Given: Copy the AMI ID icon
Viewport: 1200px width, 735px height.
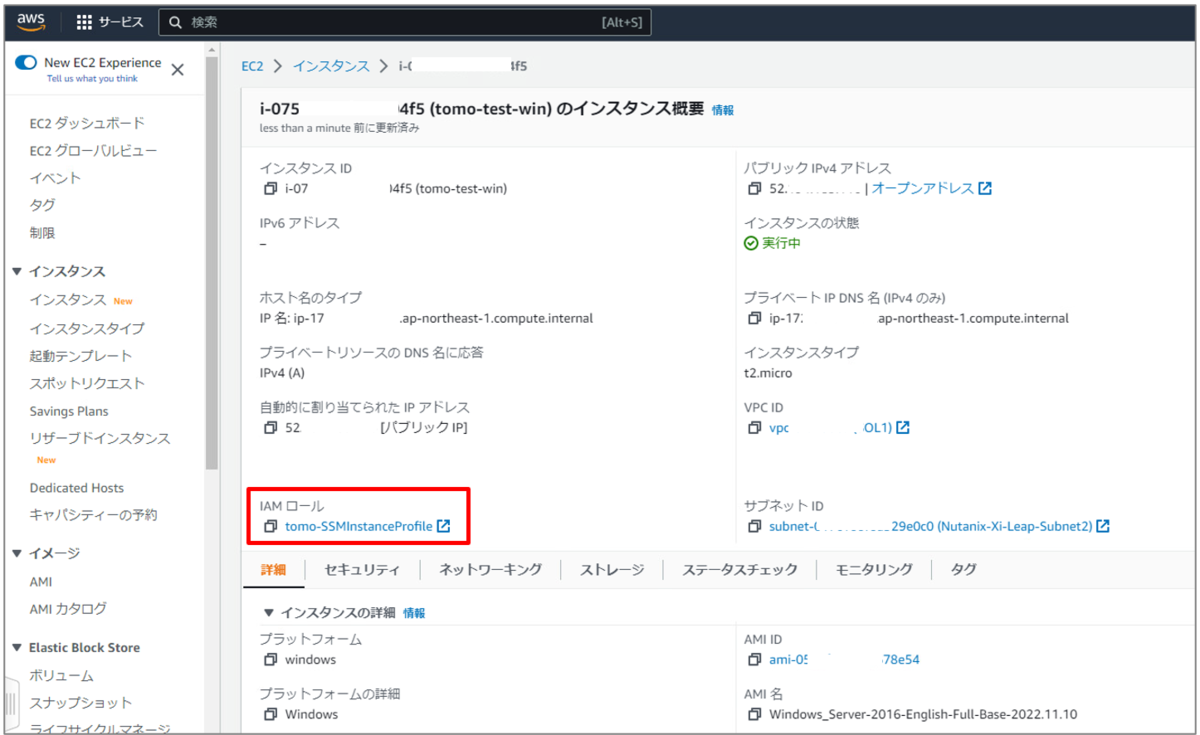Looking at the screenshot, I should (x=755, y=660).
